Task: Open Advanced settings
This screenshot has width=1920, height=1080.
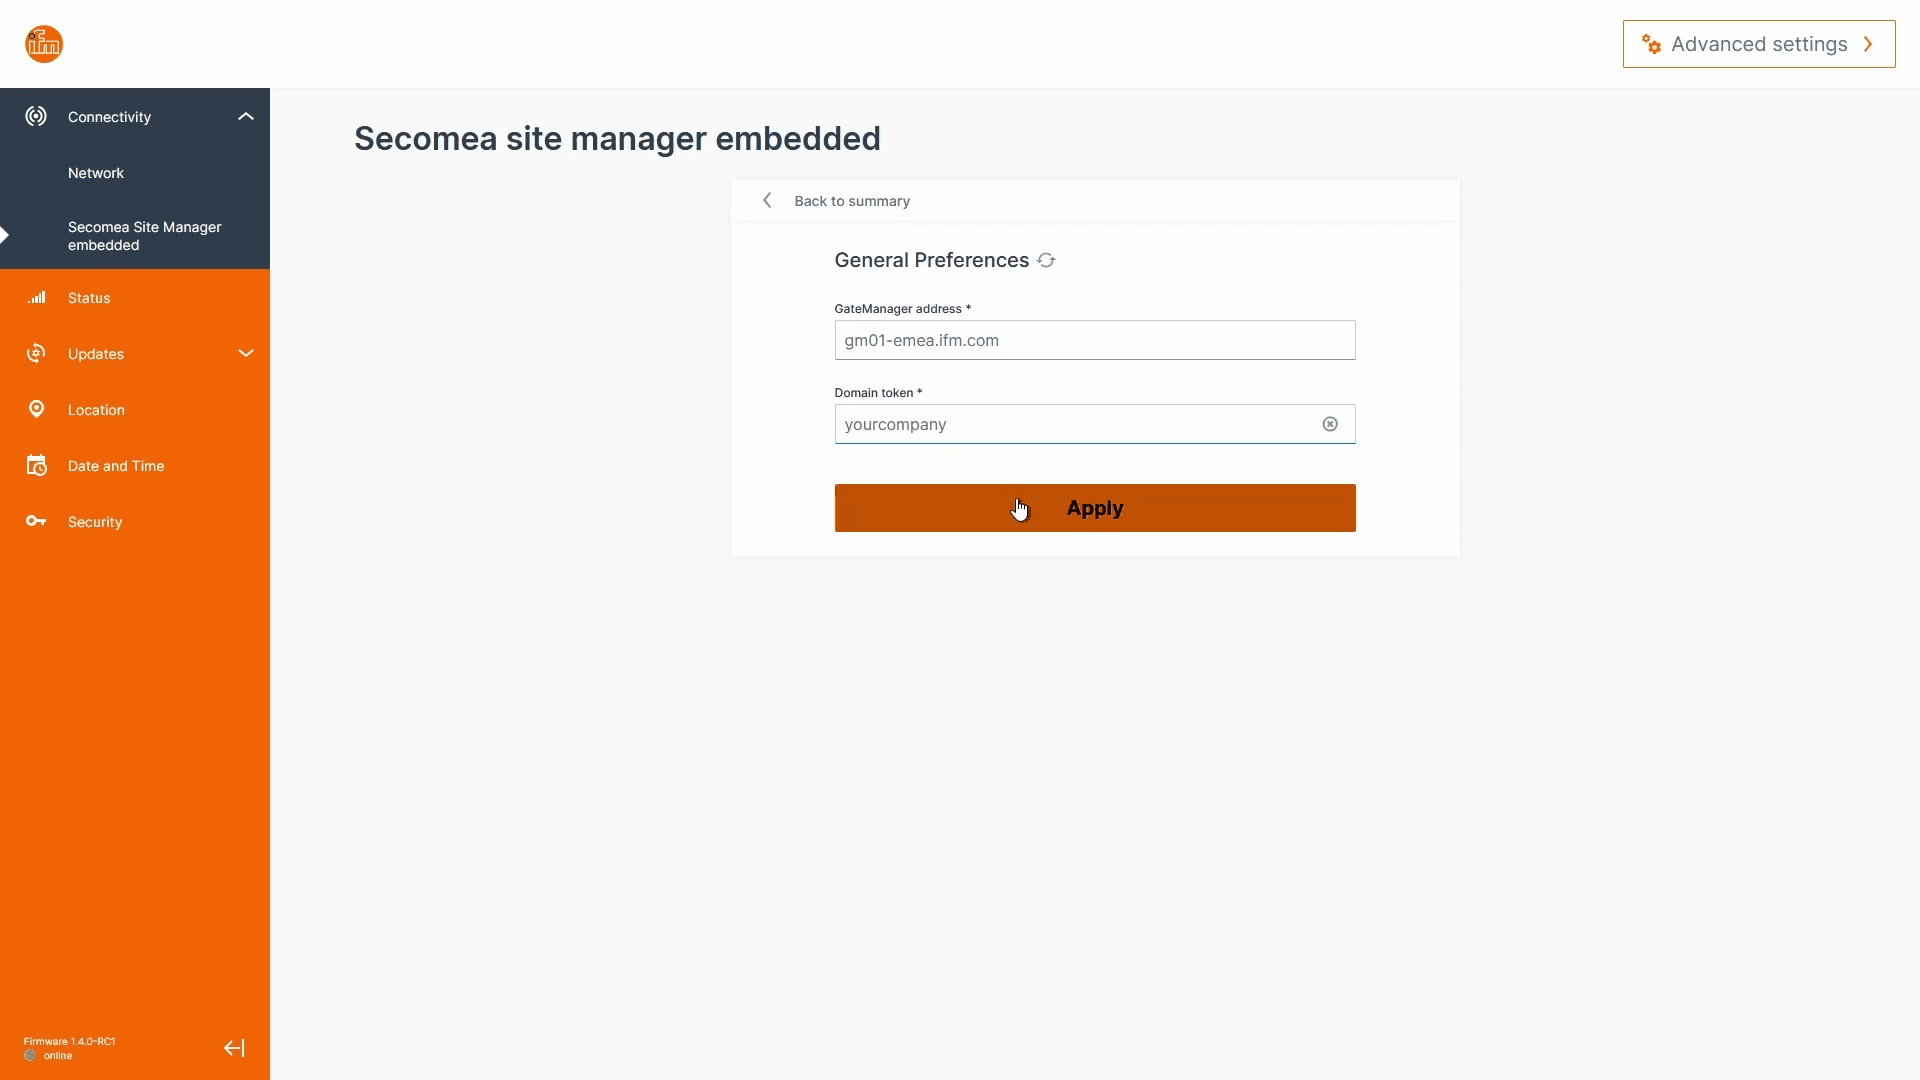Action: coord(1758,44)
